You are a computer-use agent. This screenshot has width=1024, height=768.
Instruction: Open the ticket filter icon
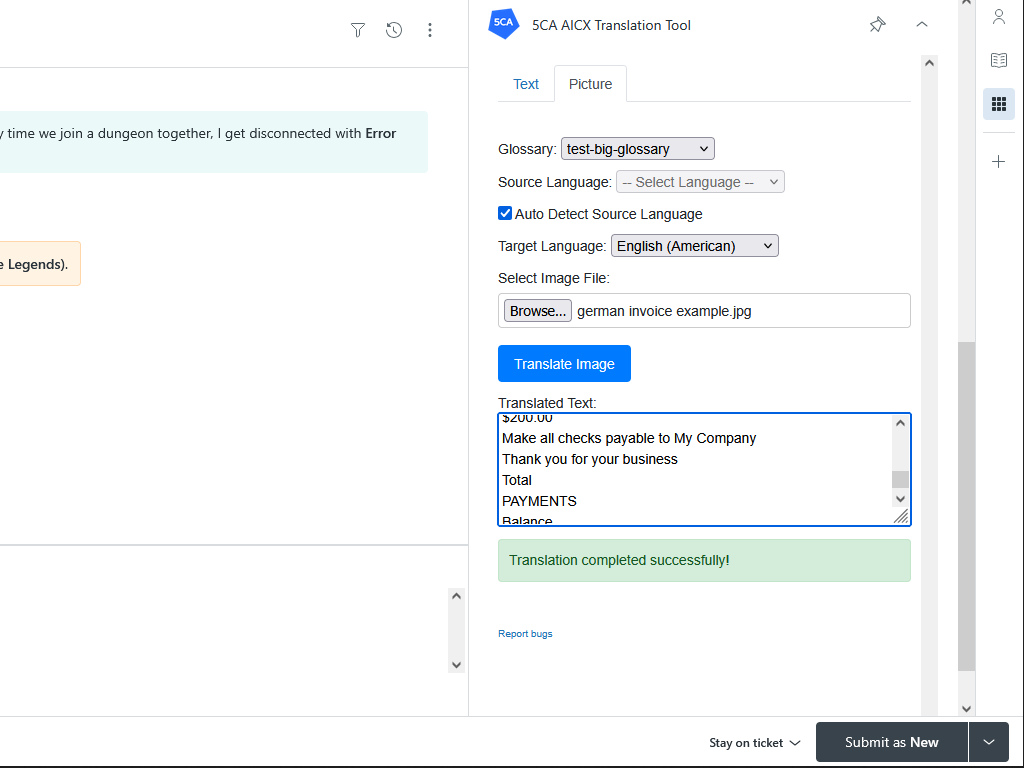[357, 30]
